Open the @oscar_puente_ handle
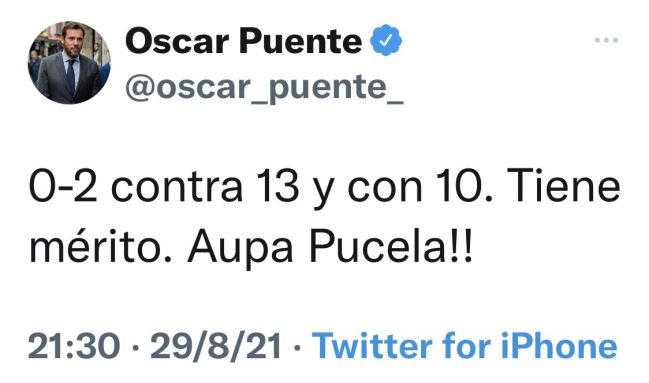 point(264,87)
